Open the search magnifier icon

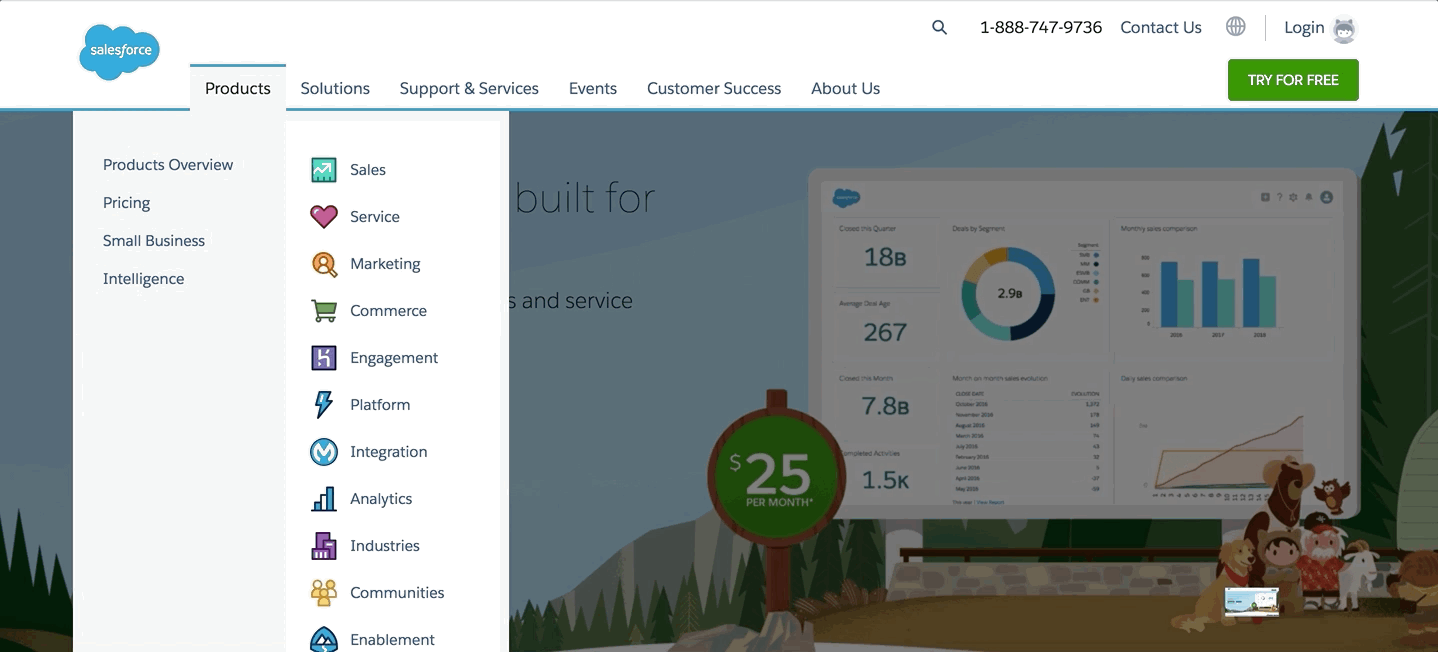pyautogui.click(x=939, y=28)
